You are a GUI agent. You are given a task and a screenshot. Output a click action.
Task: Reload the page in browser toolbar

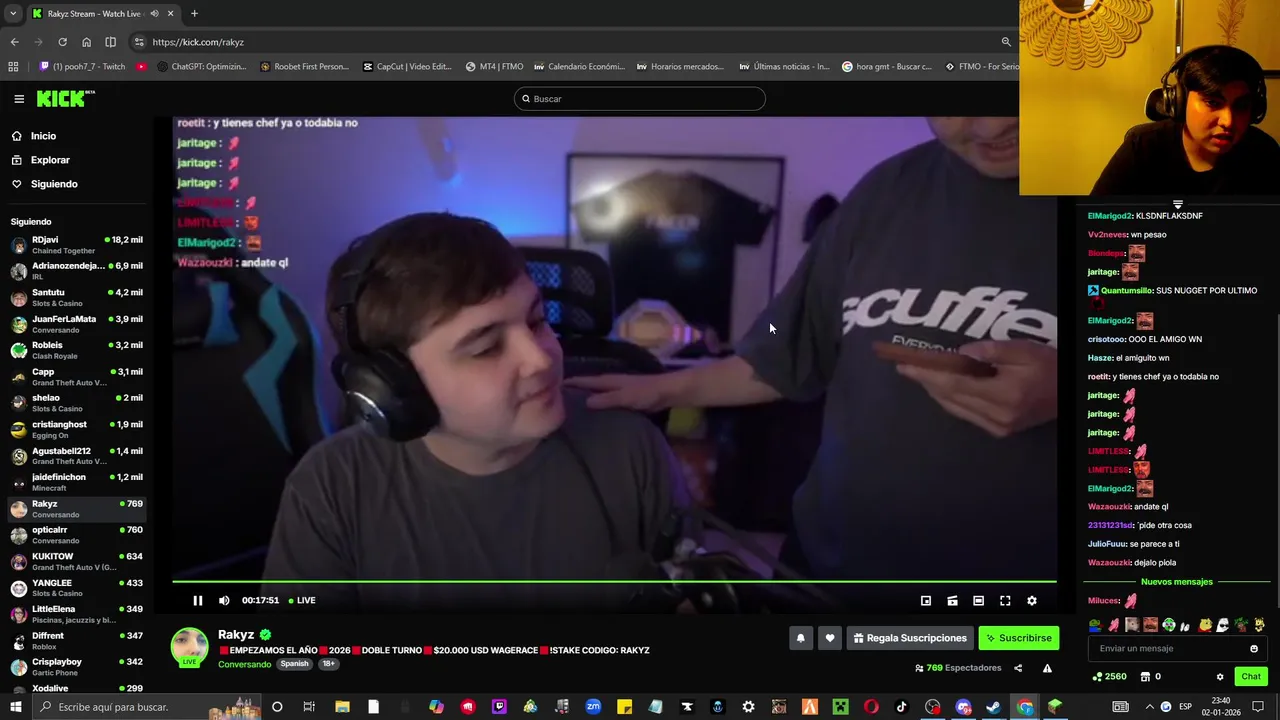point(62,42)
